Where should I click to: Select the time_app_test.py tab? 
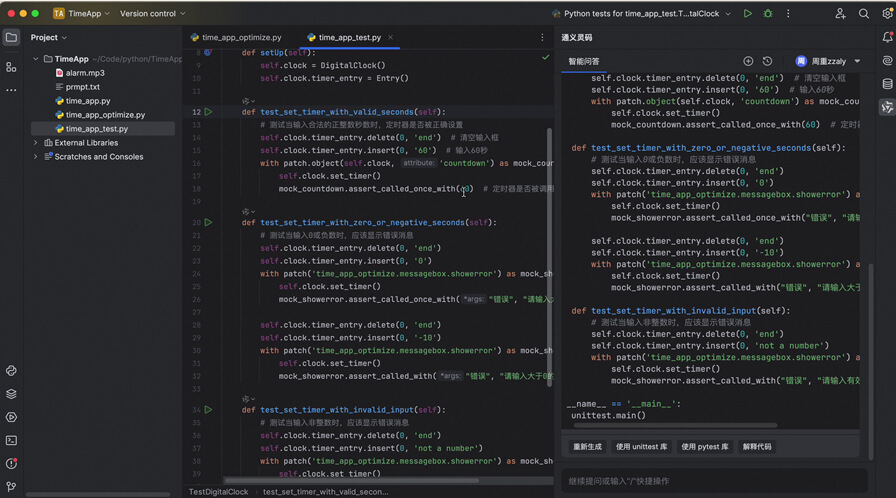point(349,38)
